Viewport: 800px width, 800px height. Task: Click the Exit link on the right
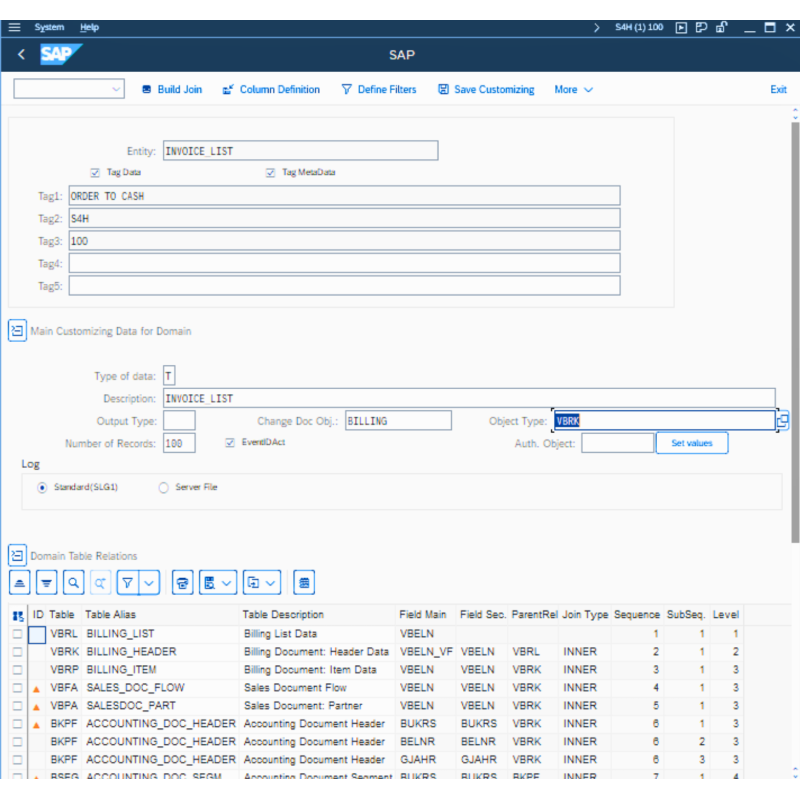coord(778,89)
